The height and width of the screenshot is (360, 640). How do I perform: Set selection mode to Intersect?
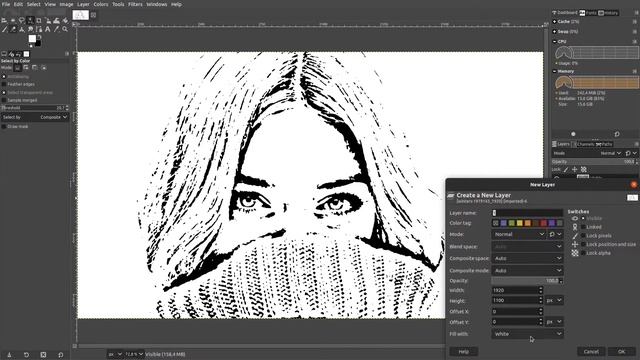44,68
